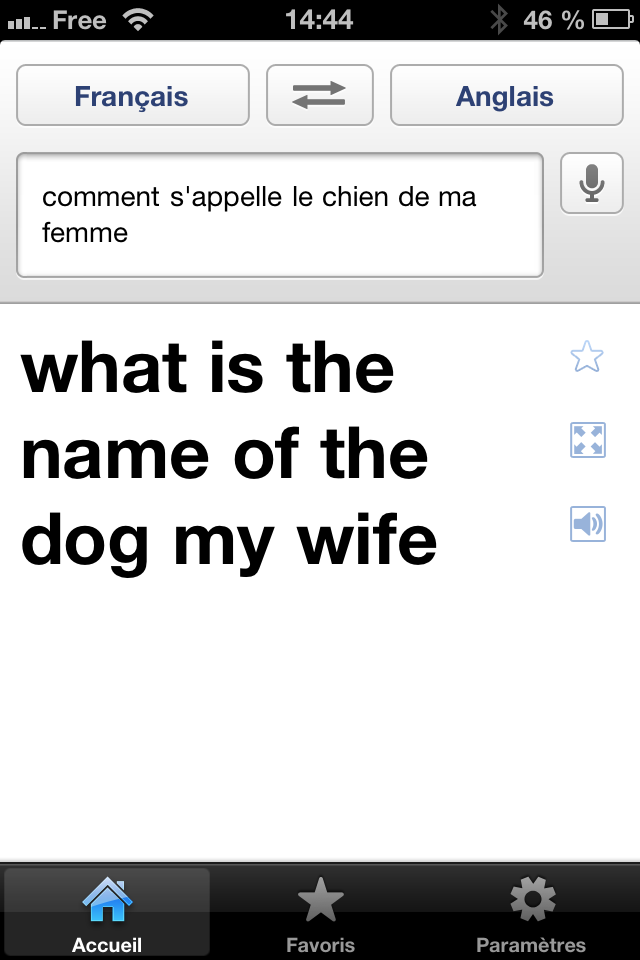Show the translation in full screen
This screenshot has width=640, height=960.
[x=587, y=440]
